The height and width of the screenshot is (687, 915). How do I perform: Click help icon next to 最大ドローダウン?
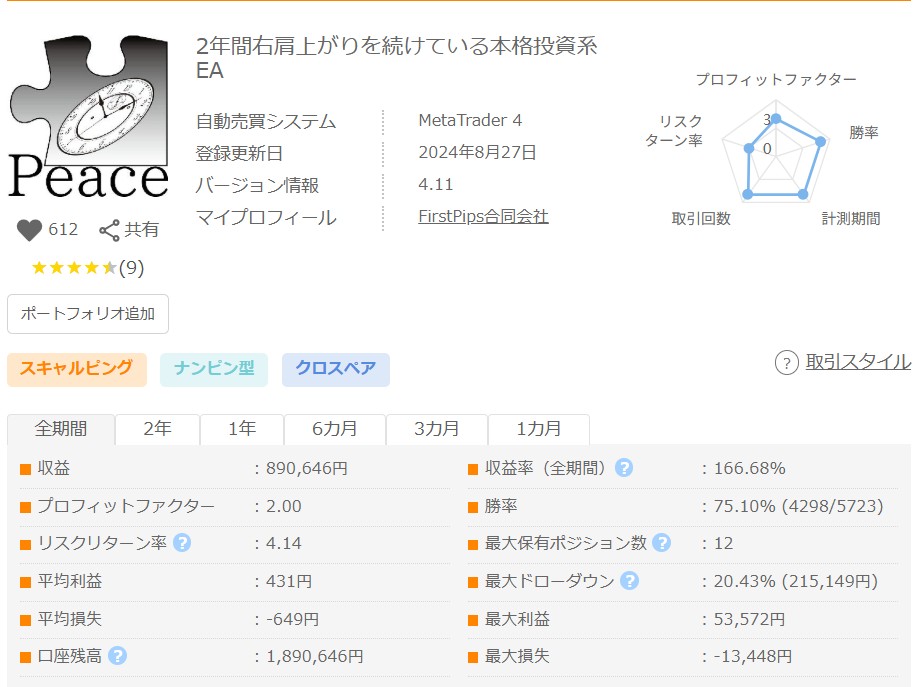(629, 581)
